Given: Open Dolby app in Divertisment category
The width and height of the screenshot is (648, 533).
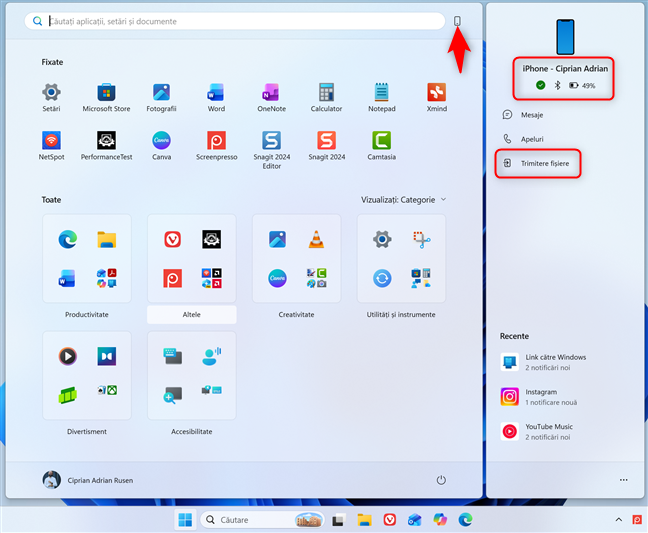Looking at the screenshot, I should pos(107,356).
